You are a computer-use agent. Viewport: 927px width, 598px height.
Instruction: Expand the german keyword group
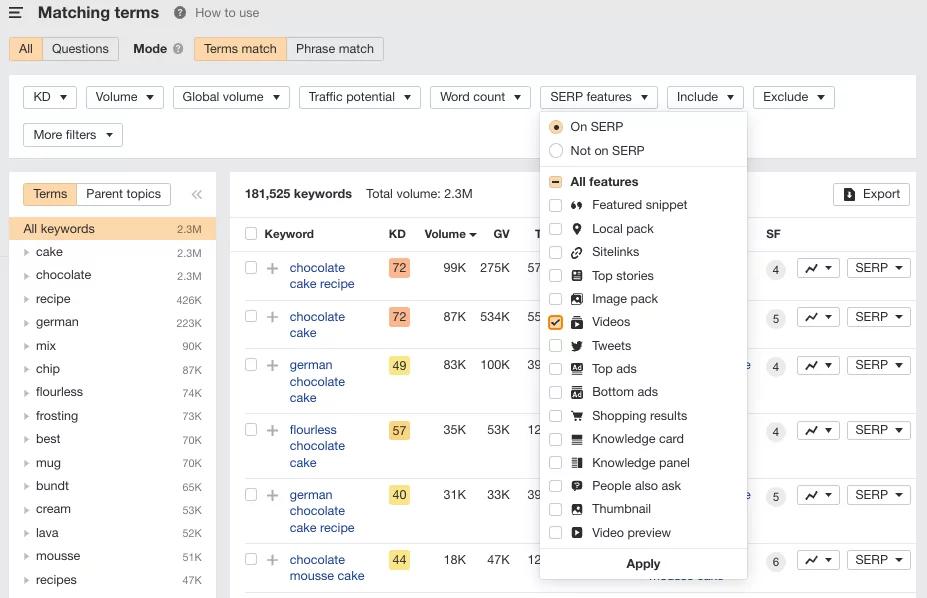(27, 323)
